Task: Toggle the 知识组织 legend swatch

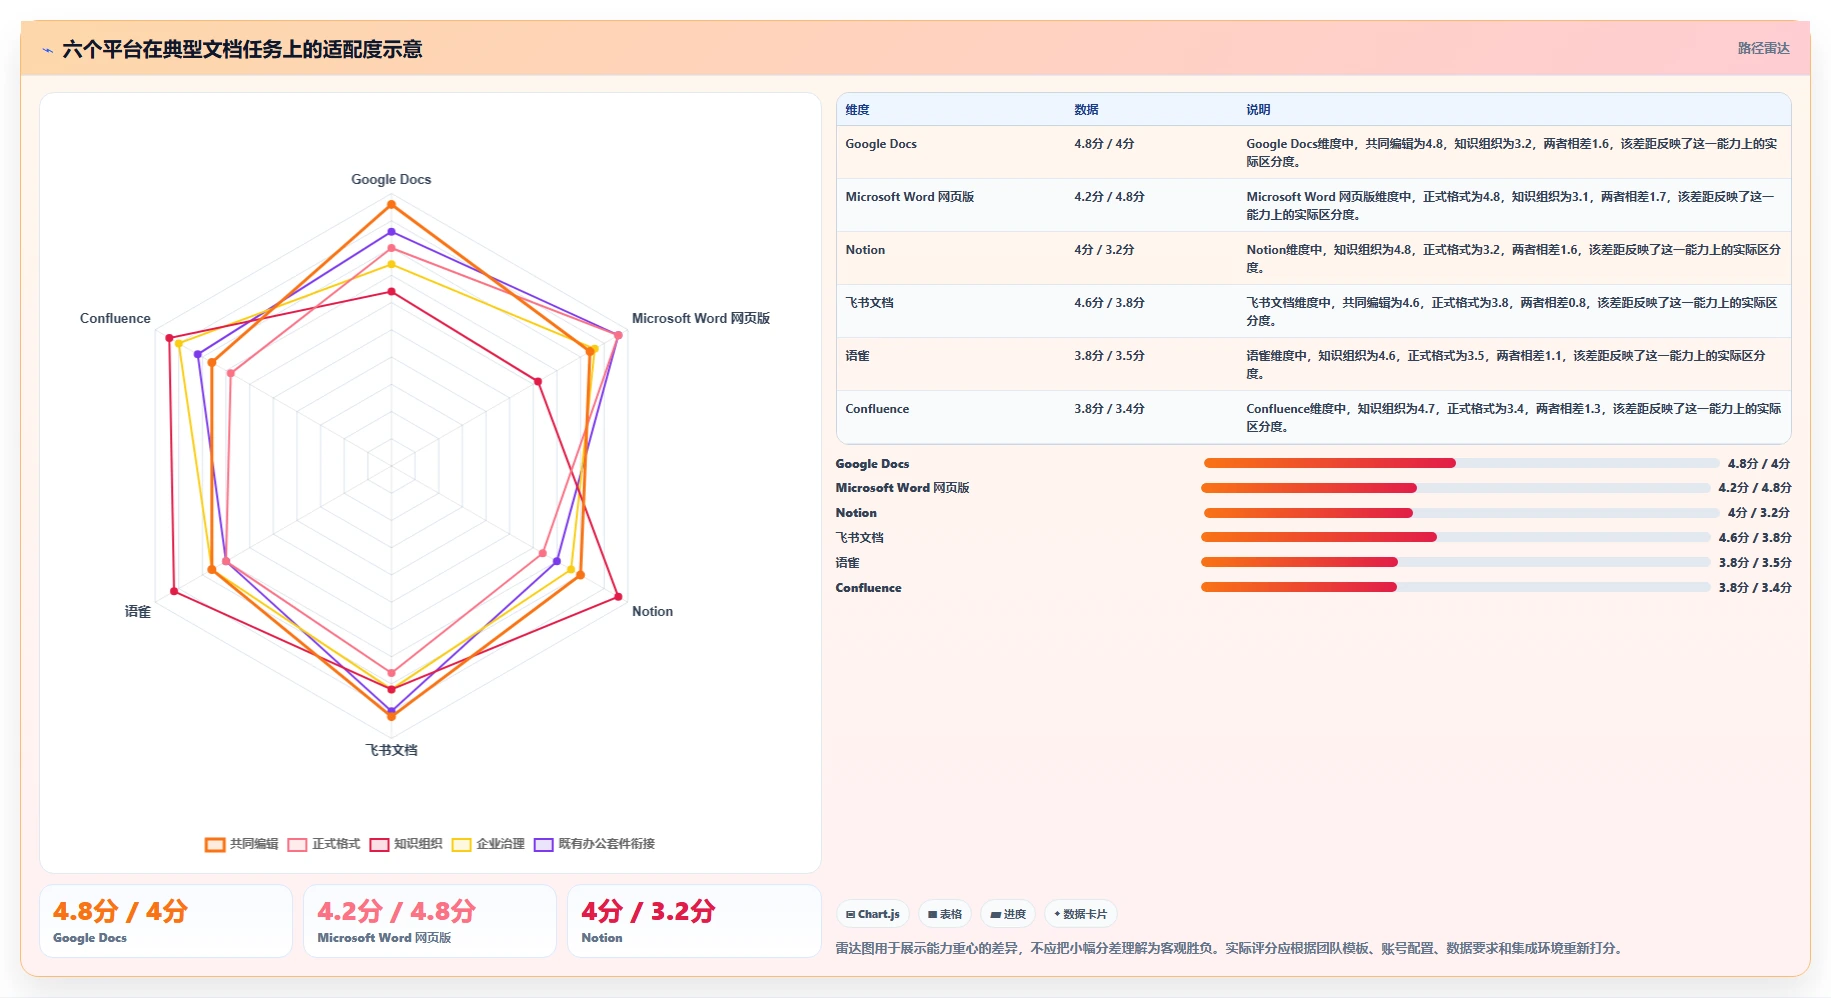Action: [379, 844]
